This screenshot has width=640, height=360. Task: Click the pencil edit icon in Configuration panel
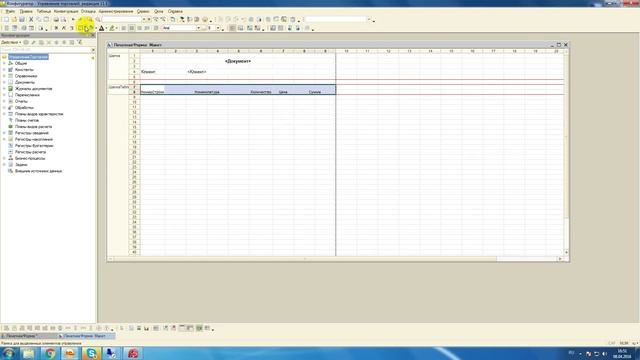pyautogui.click(x=33, y=42)
